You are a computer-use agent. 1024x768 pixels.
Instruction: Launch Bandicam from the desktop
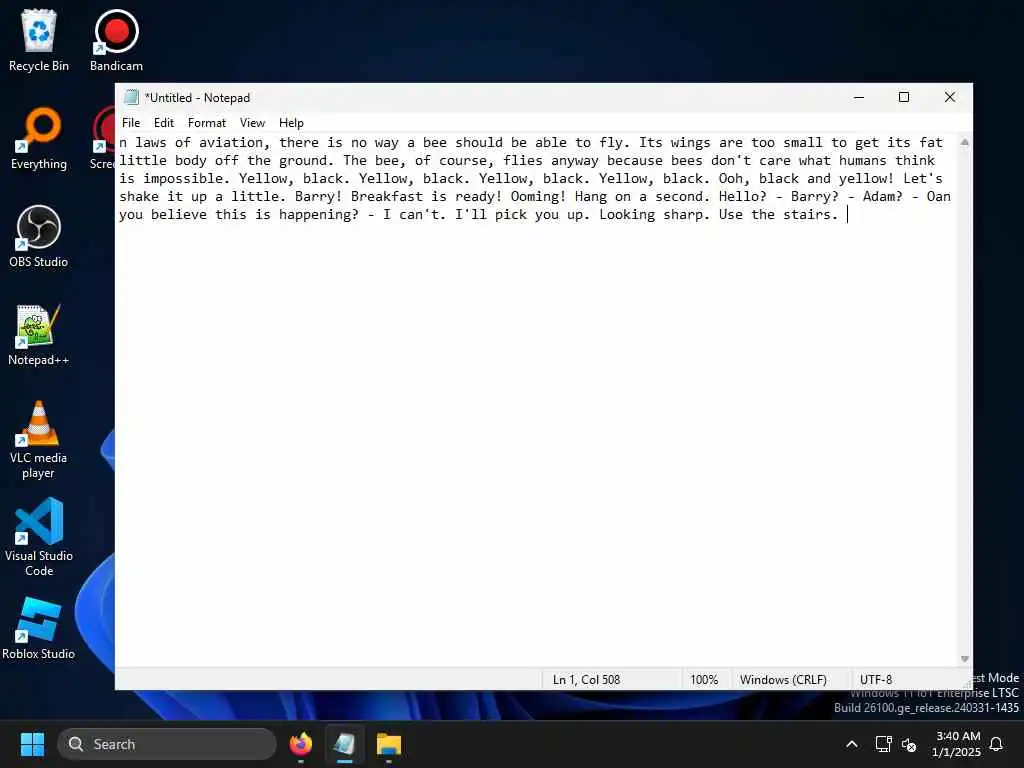[116, 40]
